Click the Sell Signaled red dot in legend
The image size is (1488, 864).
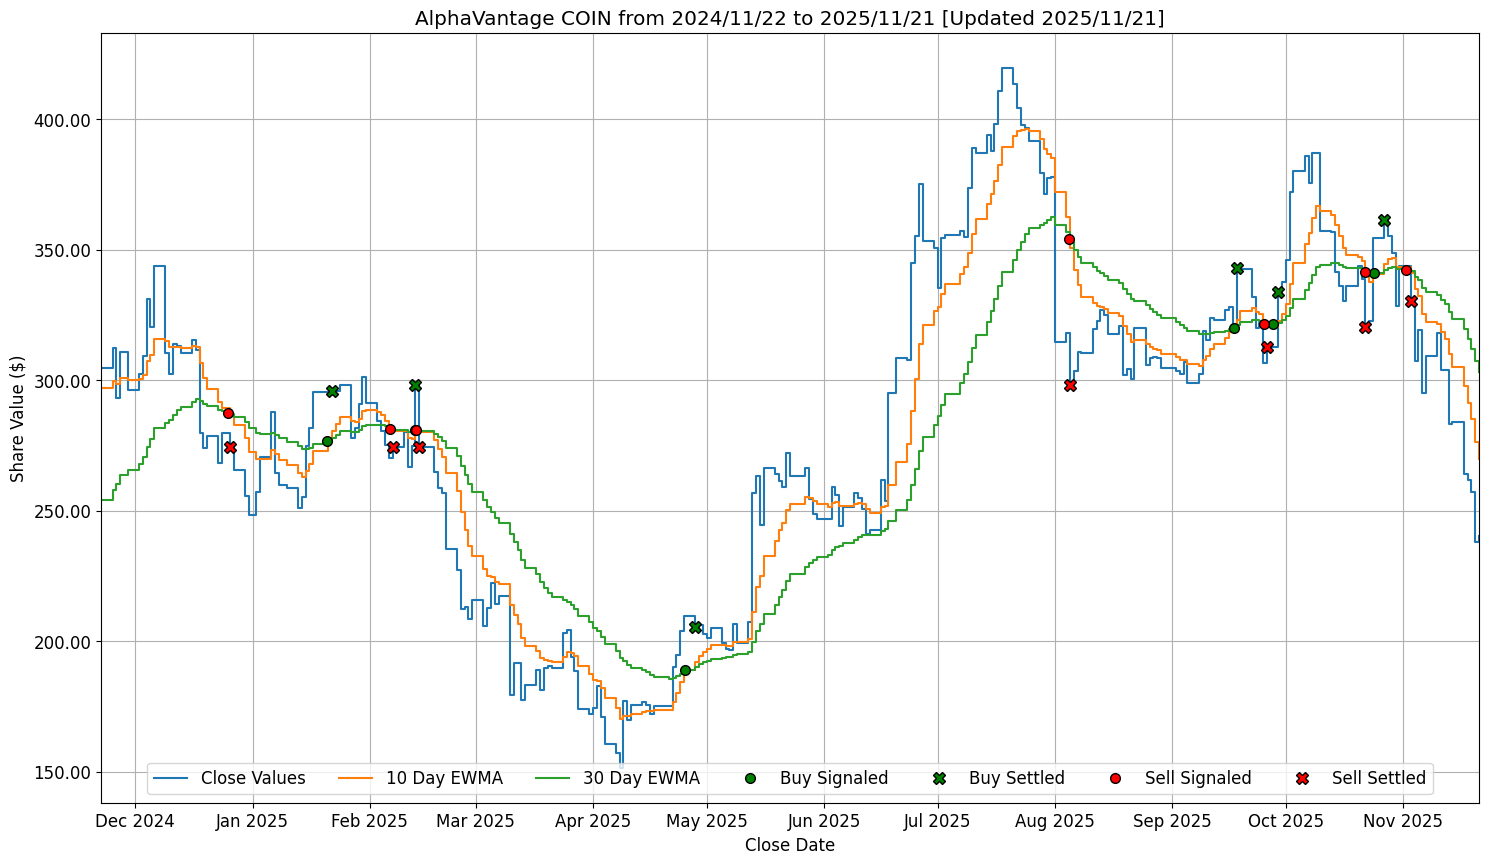coord(1115,778)
